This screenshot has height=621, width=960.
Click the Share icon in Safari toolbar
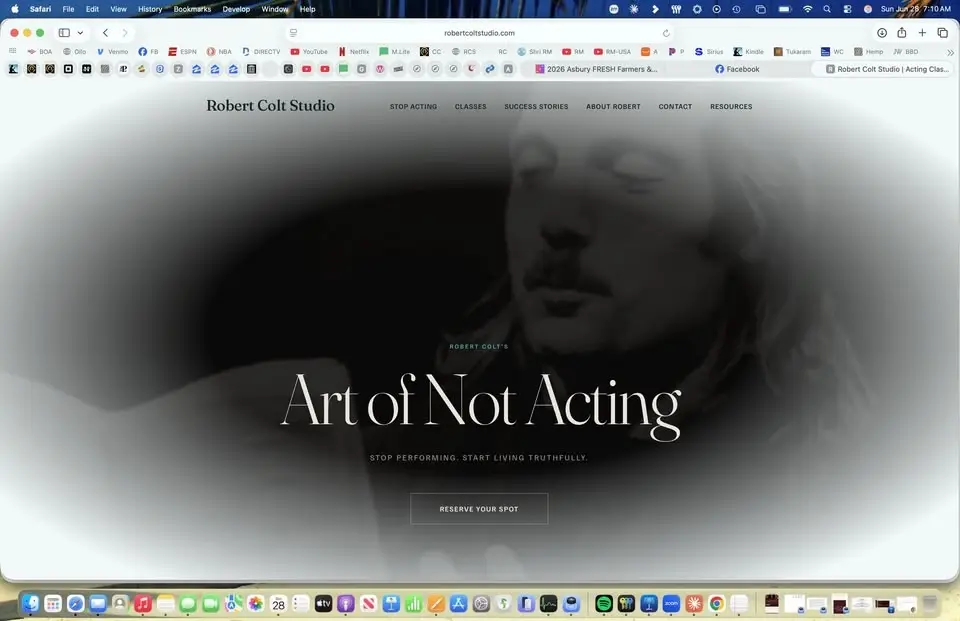(902, 32)
